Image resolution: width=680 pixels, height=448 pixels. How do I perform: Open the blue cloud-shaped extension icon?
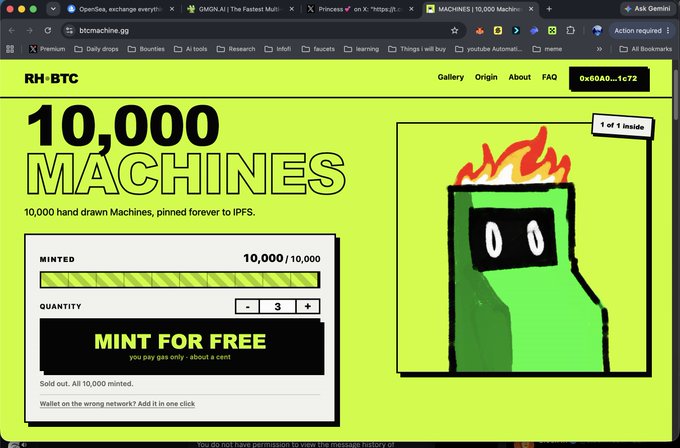click(x=534, y=30)
